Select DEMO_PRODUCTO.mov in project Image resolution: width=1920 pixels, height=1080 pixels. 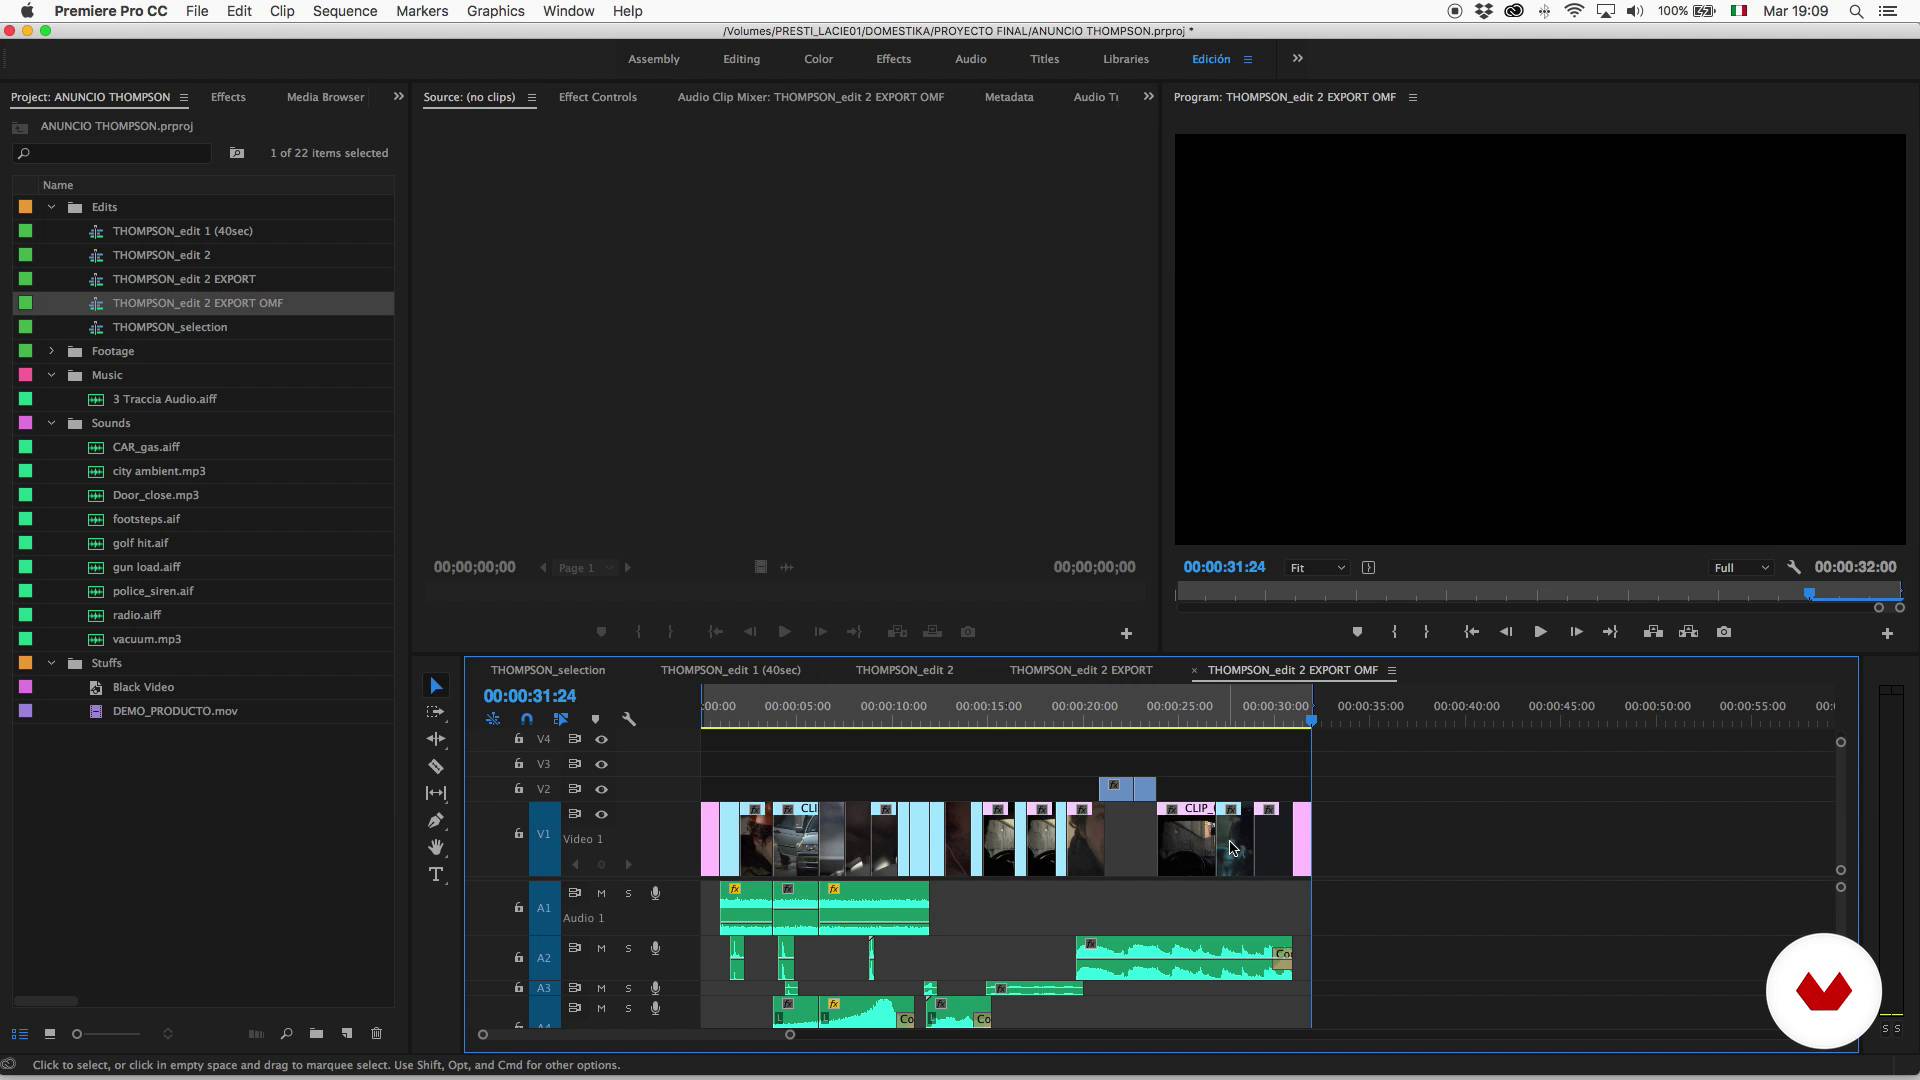[x=175, y=711]
